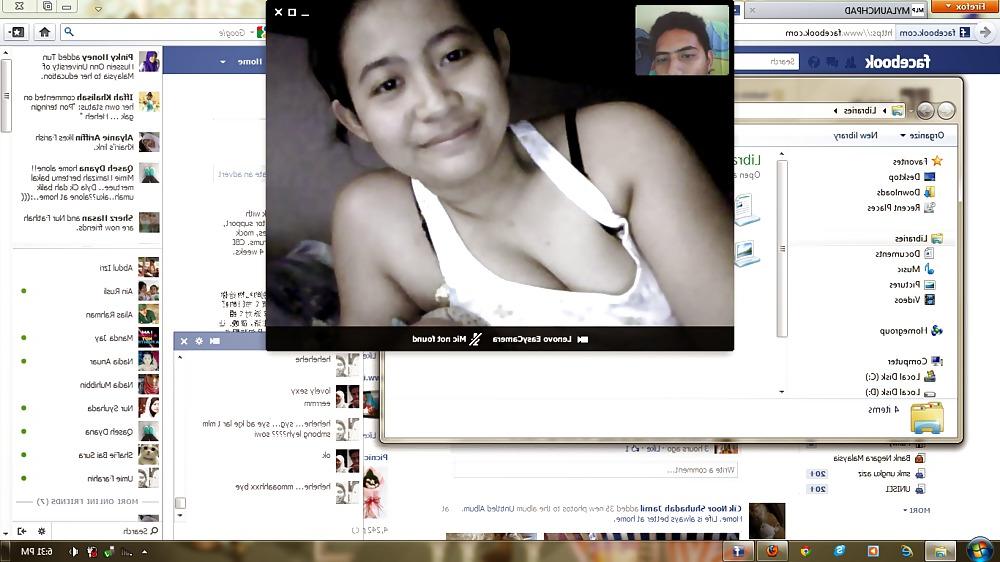Click the Facebook search box
Screen dimensions: 1000x562
point(767,62)
